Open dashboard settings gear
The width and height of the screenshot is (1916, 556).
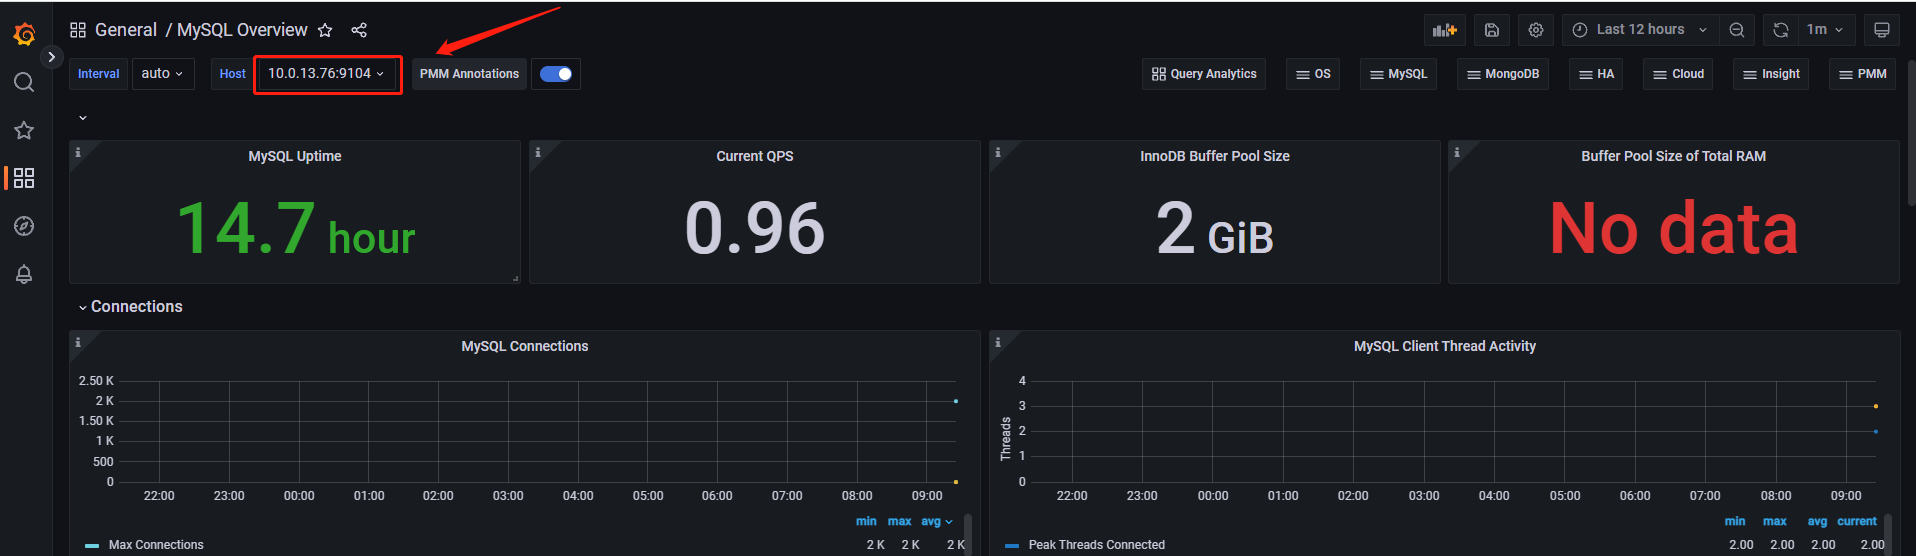(x=1536, y=30)
